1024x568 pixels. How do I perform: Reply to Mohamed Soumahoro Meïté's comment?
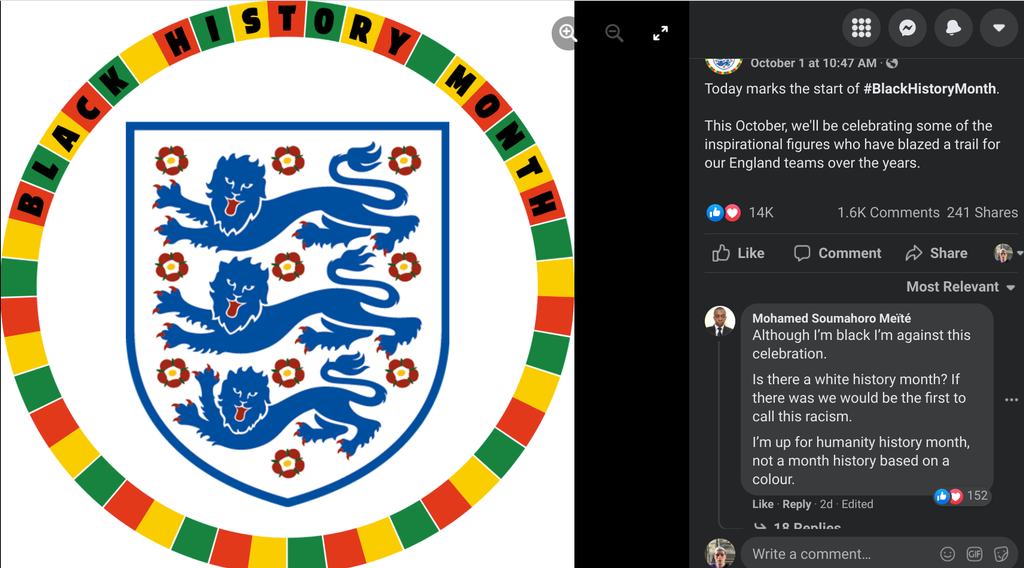(797, 504)
